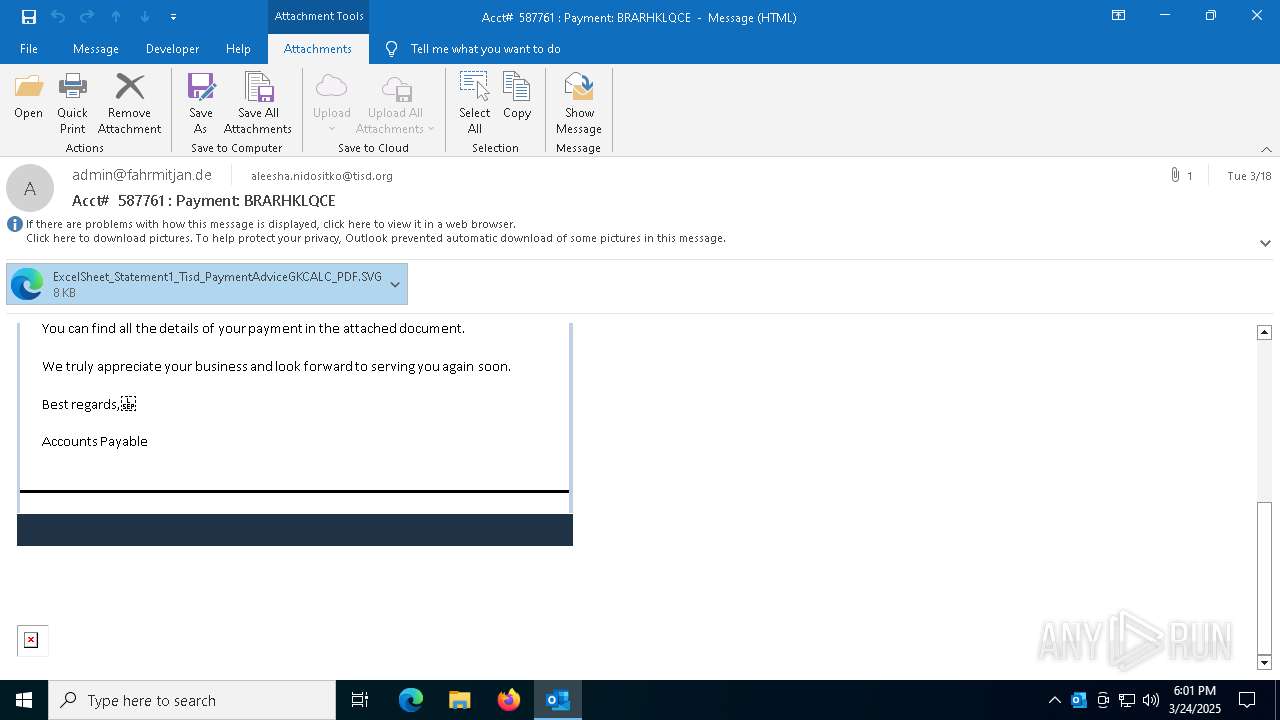1280x720 pixels.
Task: Click network icon in system tray
Action: [1127, 700]
